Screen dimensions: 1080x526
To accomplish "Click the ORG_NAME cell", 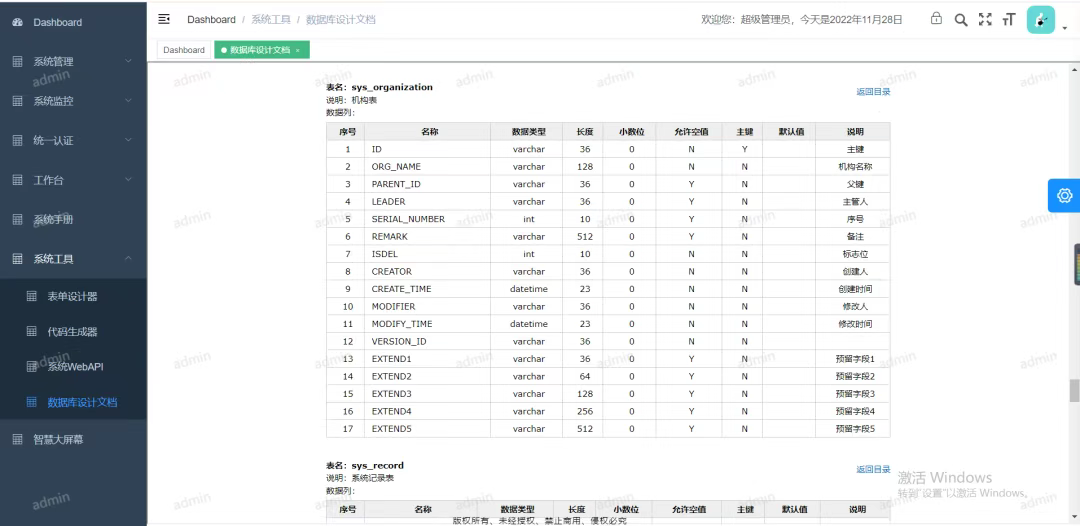I will coord(427,167).
